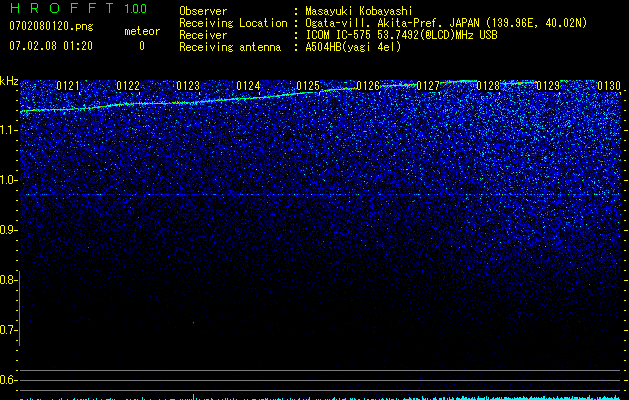629x400 pixels.
Task: Select the filename 0702080120.png
Action: pos(51,26)
